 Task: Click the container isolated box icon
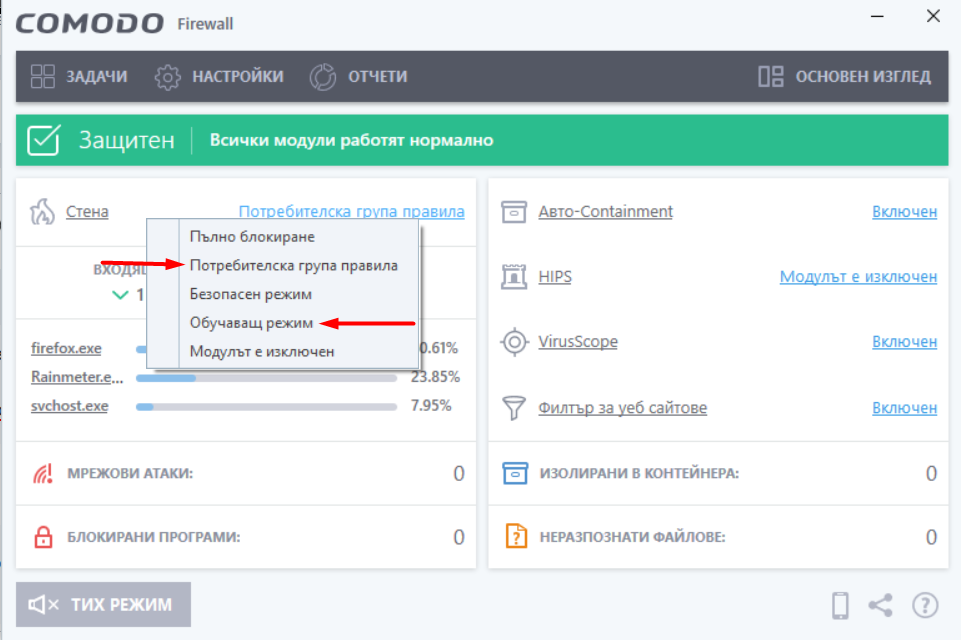coord(515,473)
